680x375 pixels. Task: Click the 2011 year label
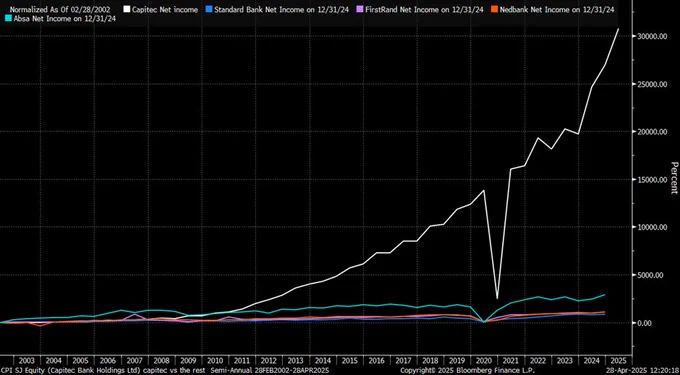(242, 360)
